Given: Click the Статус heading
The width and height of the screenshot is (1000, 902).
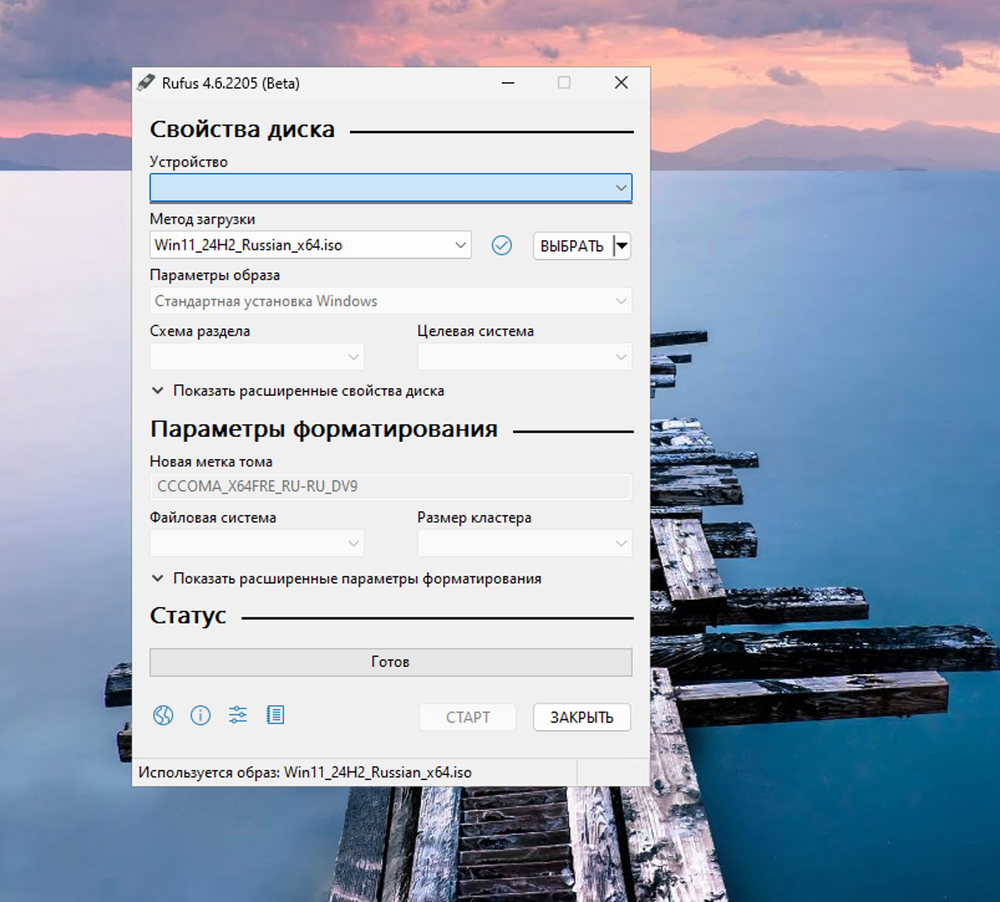Looking at the screenshot, I should 188,616.
